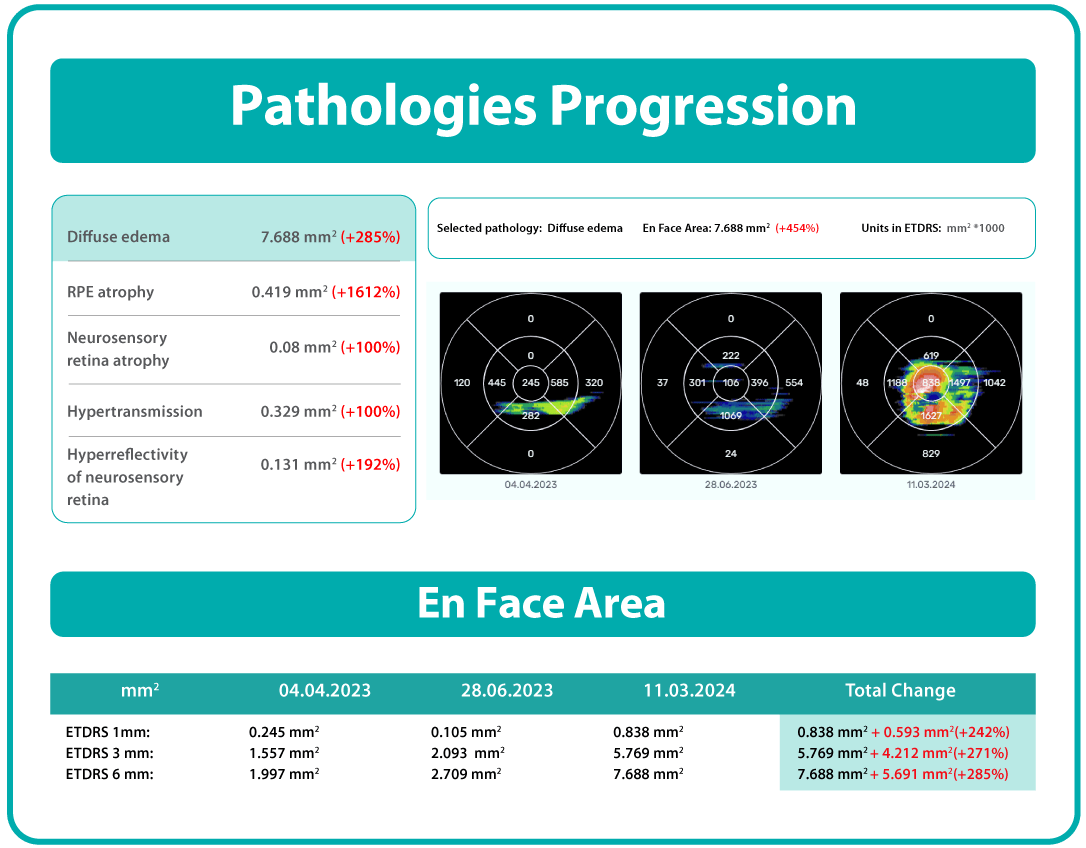This screenshot has width=1086, height=848.
Task: Click the + 4.212 mm² (+271%) total change
Action: pos(939,753)
